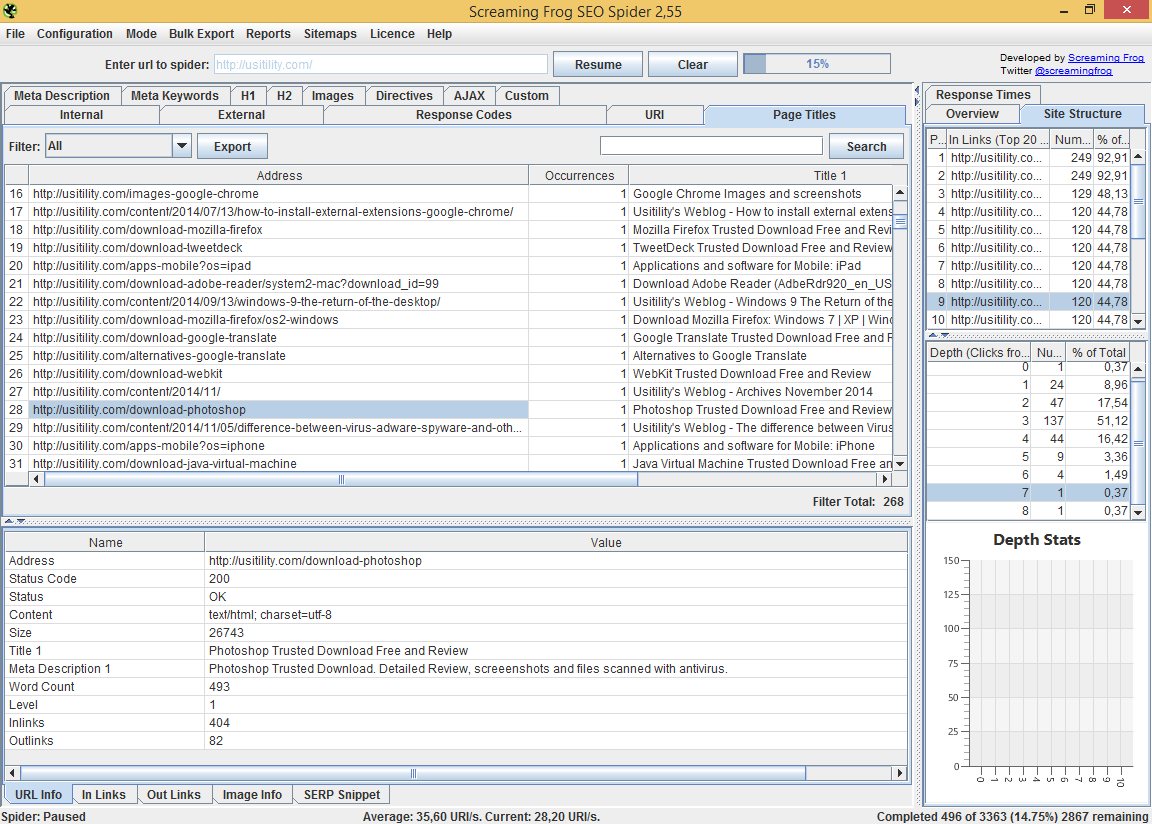Open the Sitemaps menu
This screenshot has width=1152, height=824.
coord(330,34)
